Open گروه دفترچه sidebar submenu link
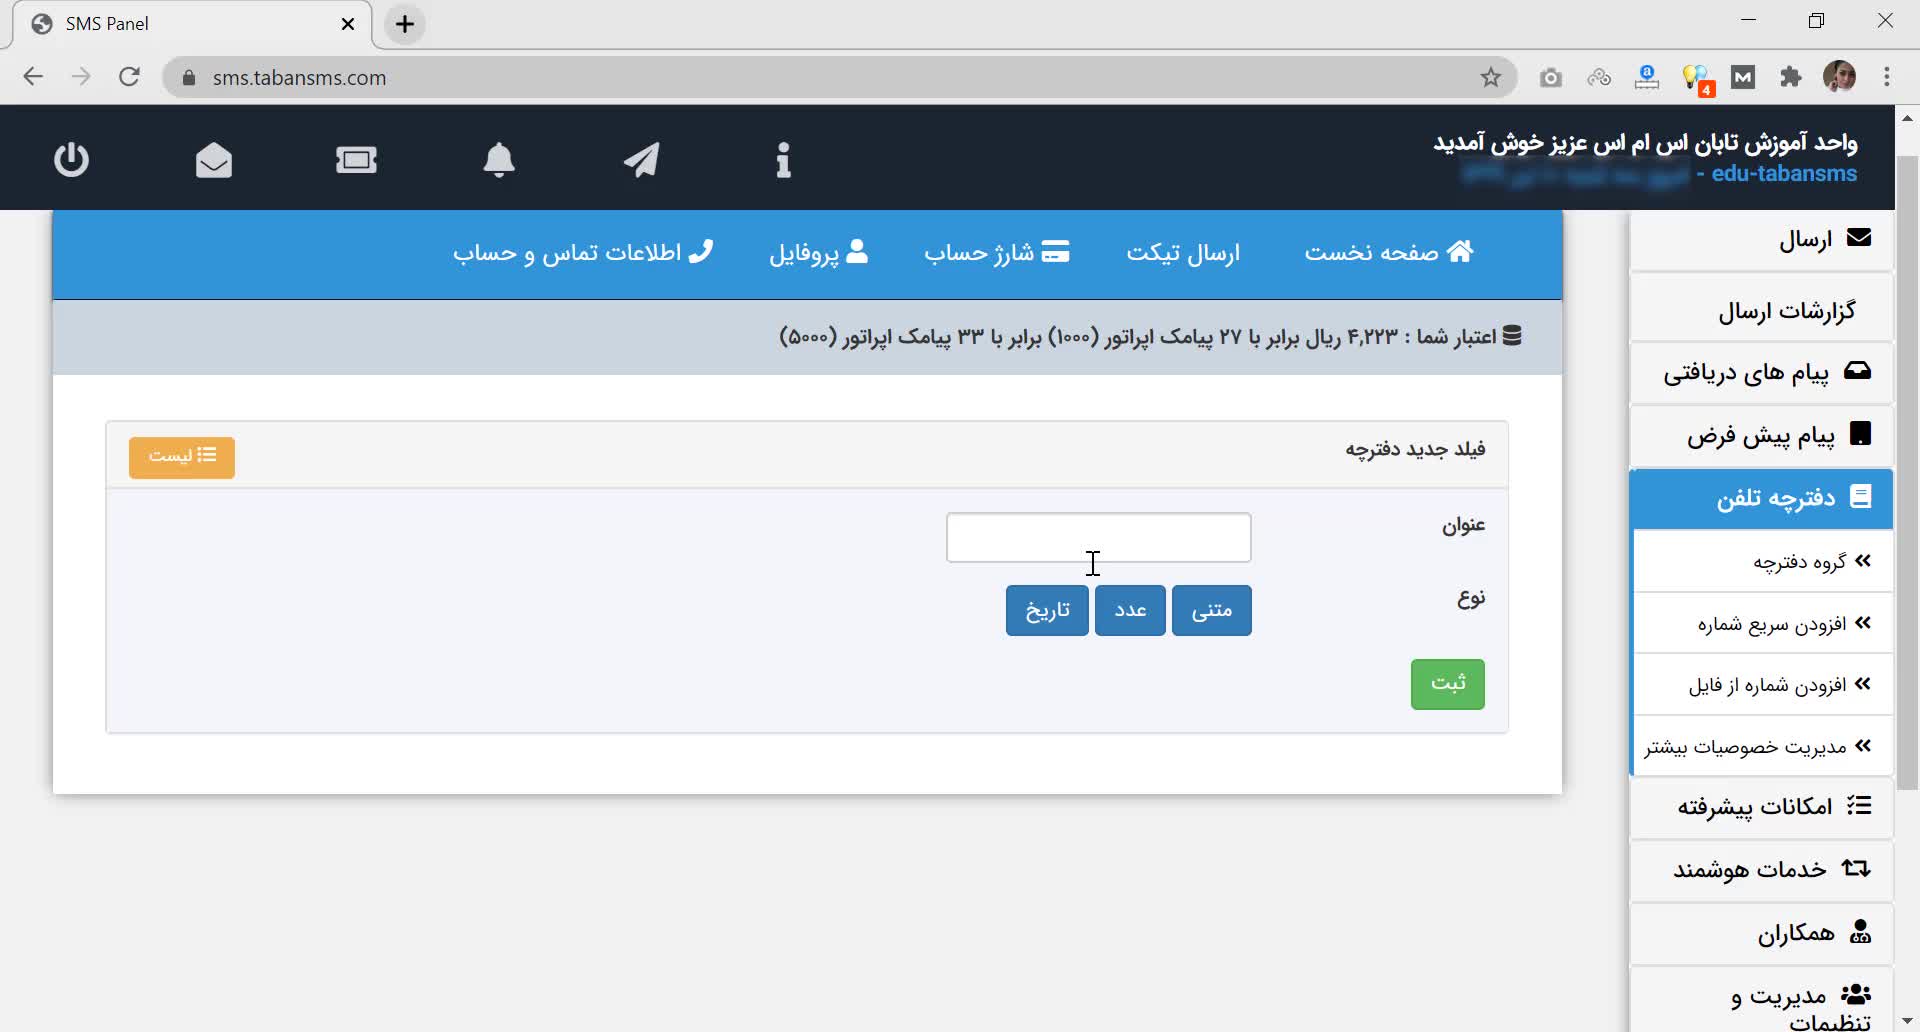1920x1032 pixels. (x=1798, y=562)
